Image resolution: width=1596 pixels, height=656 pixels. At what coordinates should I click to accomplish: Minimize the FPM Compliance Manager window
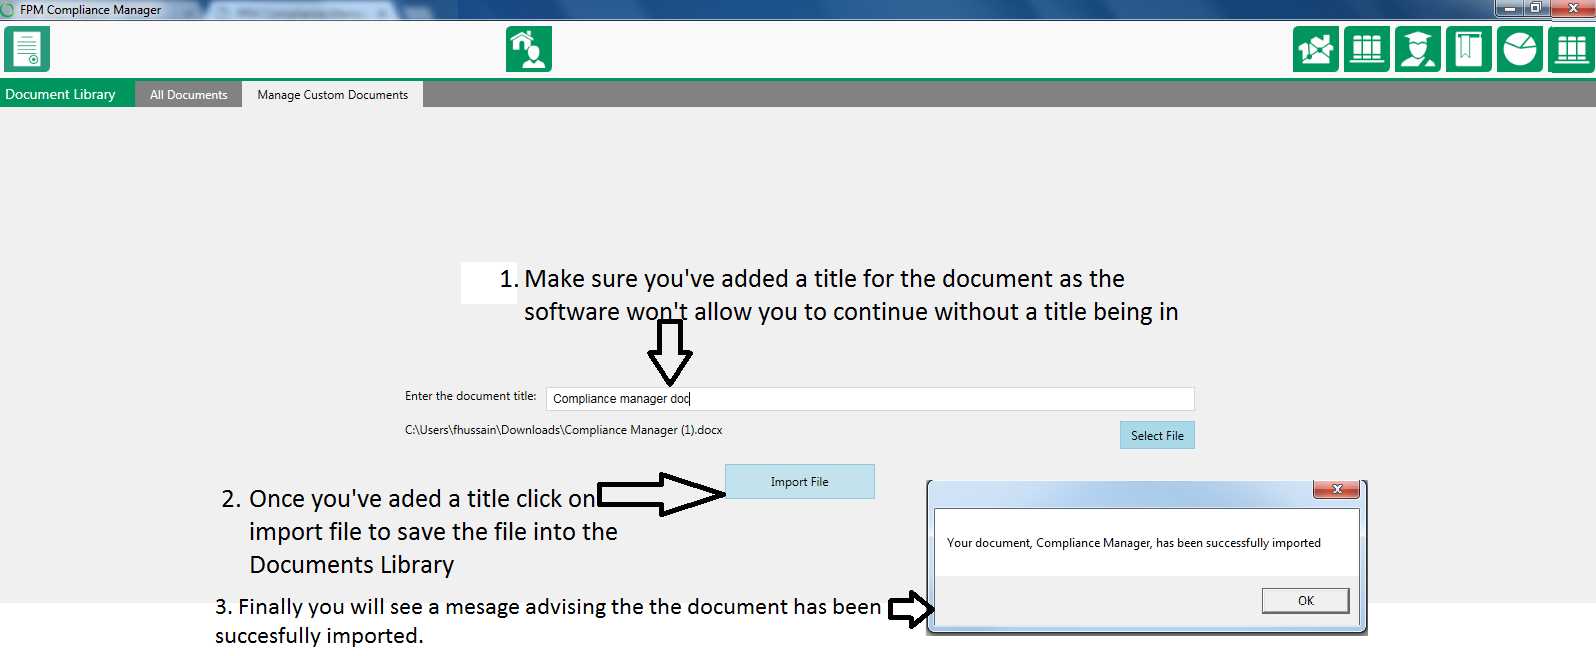click(1510, 8)
